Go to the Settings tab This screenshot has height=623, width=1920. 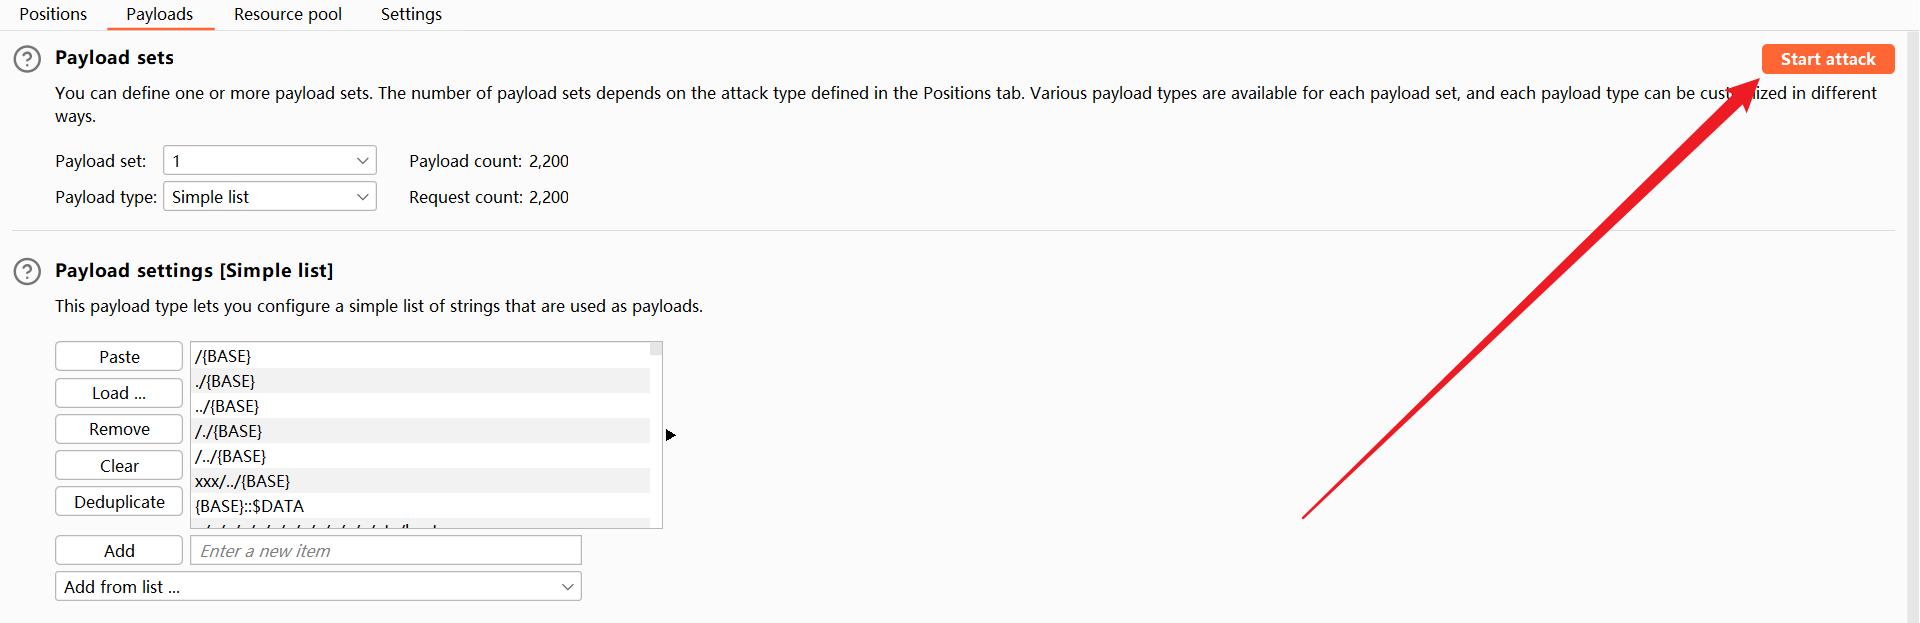(x=411, y=14)
